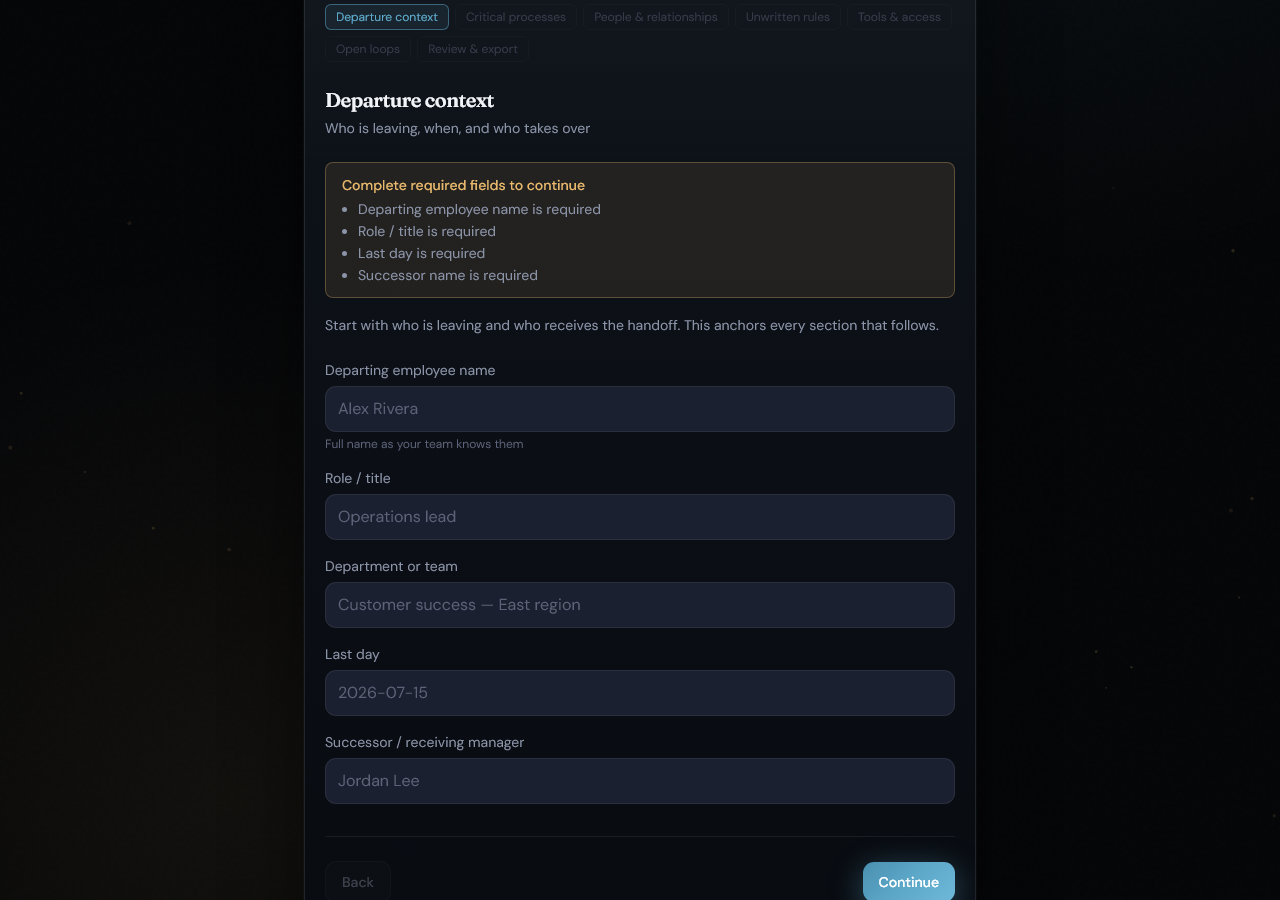This screenshot has width=1280, height=900.
Task: Click the 'Successor name is required' error
Action: [448, 275]
